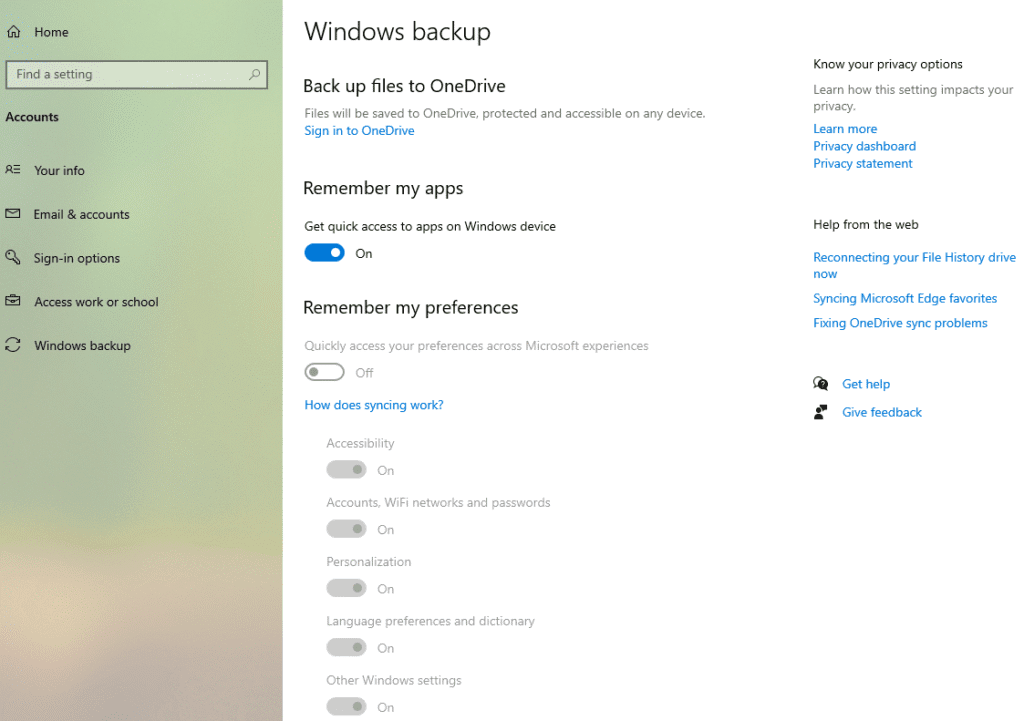Open the Sign in to OneDrive link
1024x721 pixels.
point(358,130)
